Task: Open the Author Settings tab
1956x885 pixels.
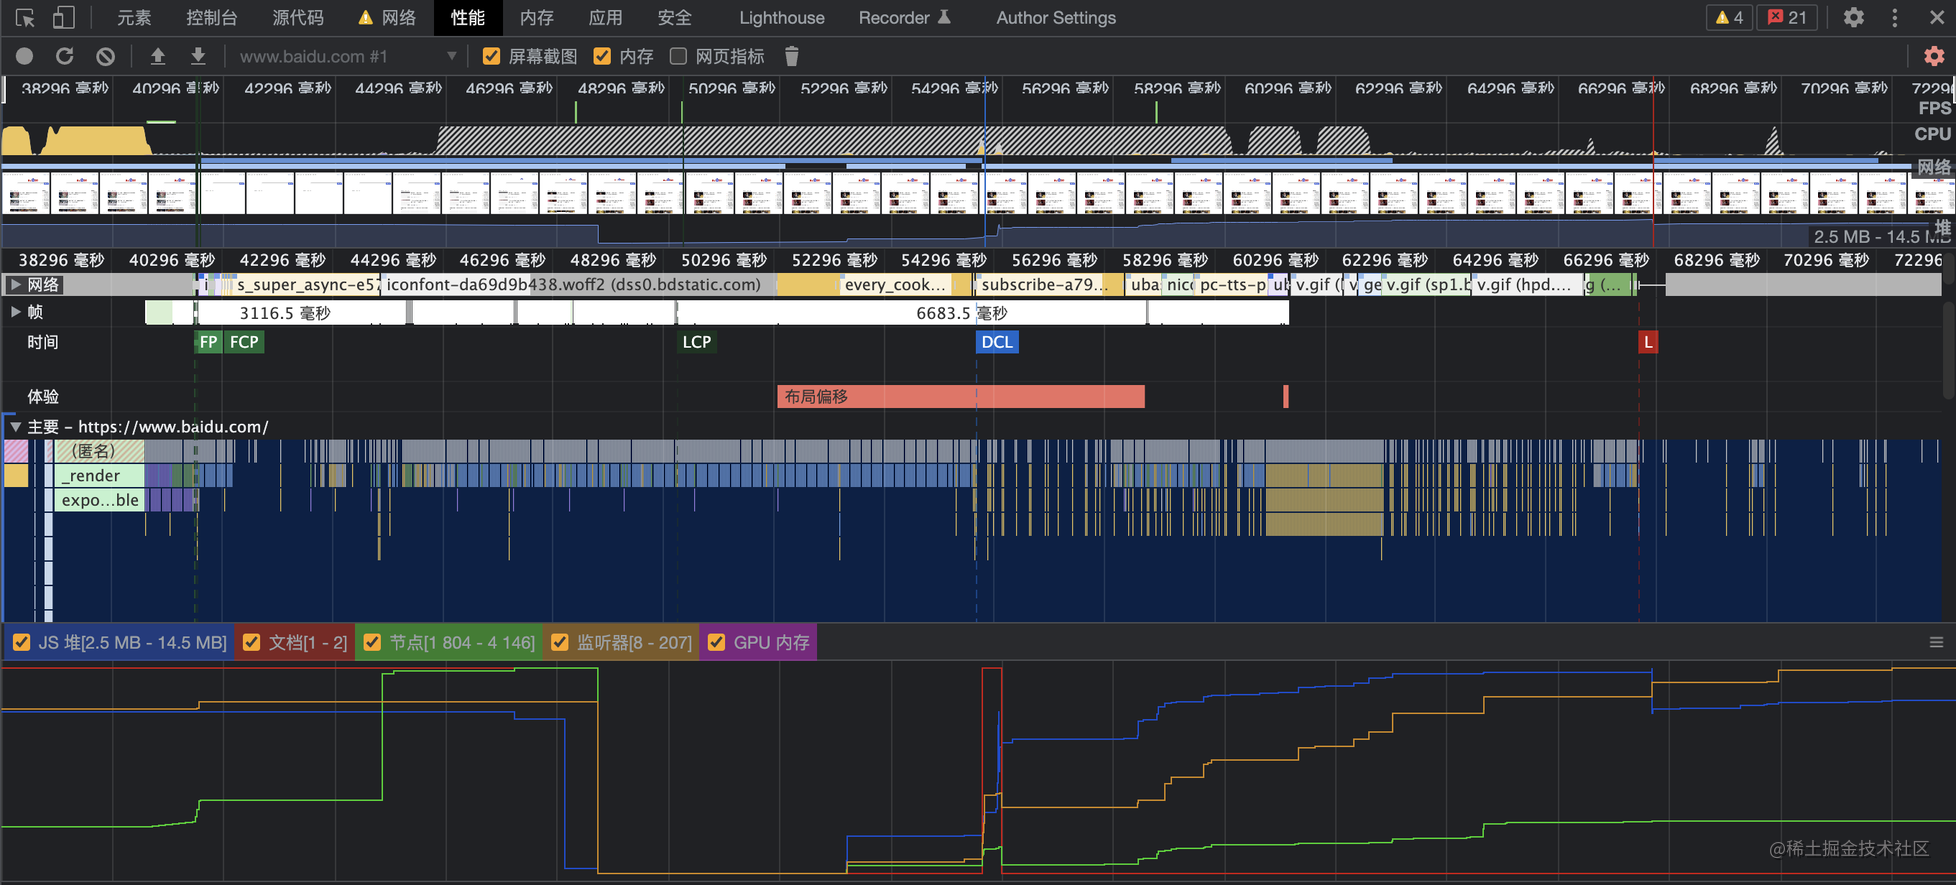Action: pos(1056,18)
